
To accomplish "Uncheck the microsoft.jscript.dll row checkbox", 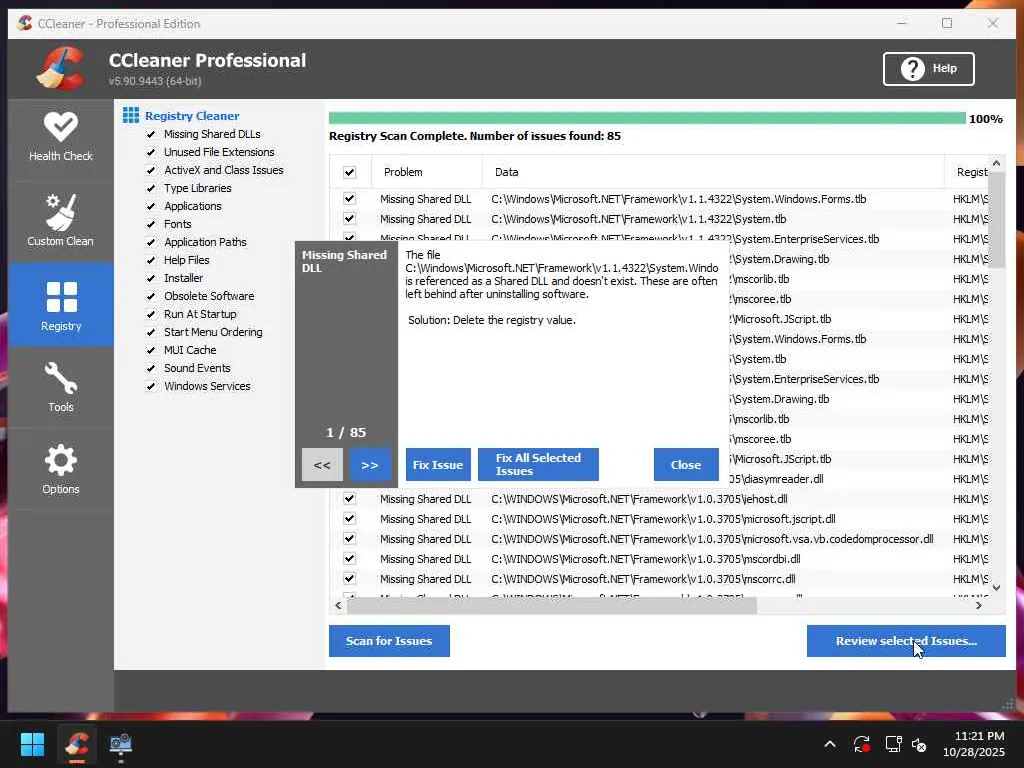I will pyautogui.click(x=349, y=519).
